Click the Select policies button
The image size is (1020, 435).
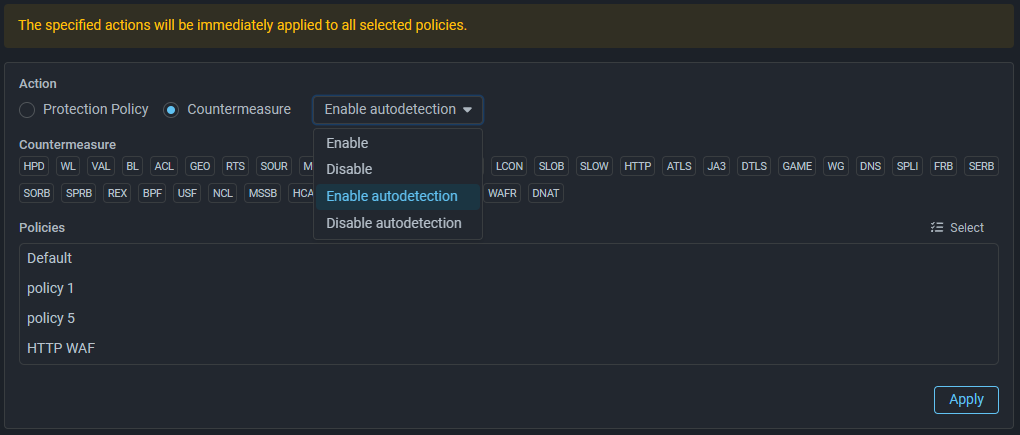pos(957,228)
